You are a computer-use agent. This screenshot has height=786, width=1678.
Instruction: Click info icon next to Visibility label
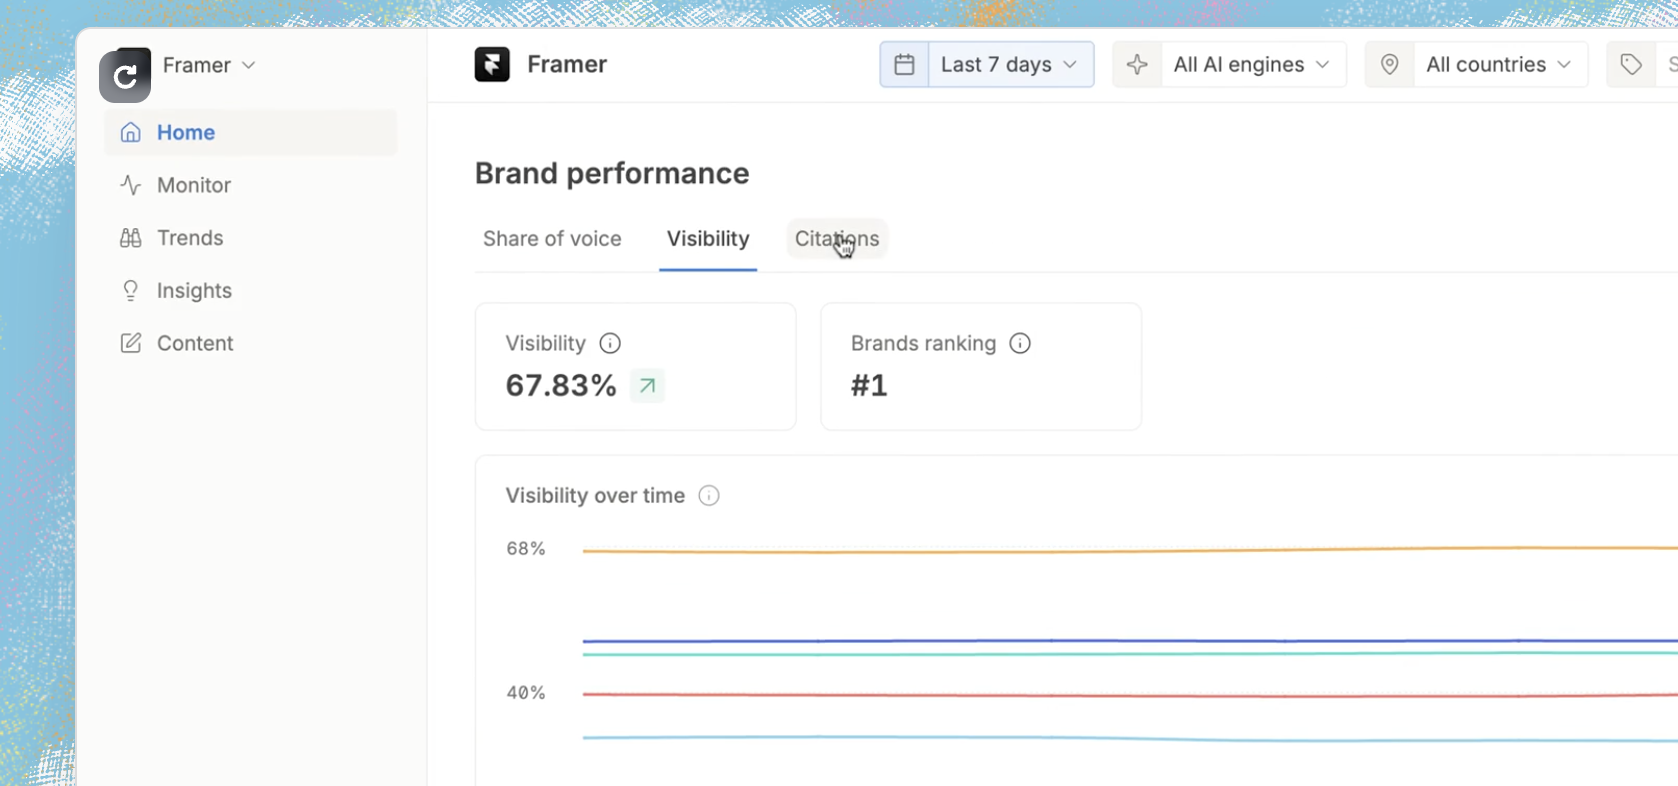click(x=610, y=343)
